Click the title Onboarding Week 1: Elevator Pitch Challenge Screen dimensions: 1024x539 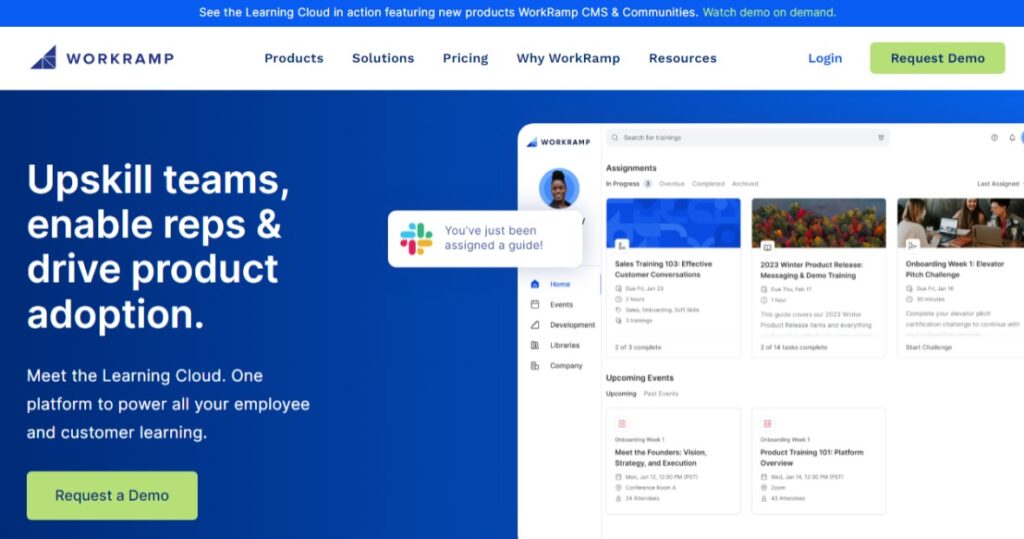click(x=955, y=269)
